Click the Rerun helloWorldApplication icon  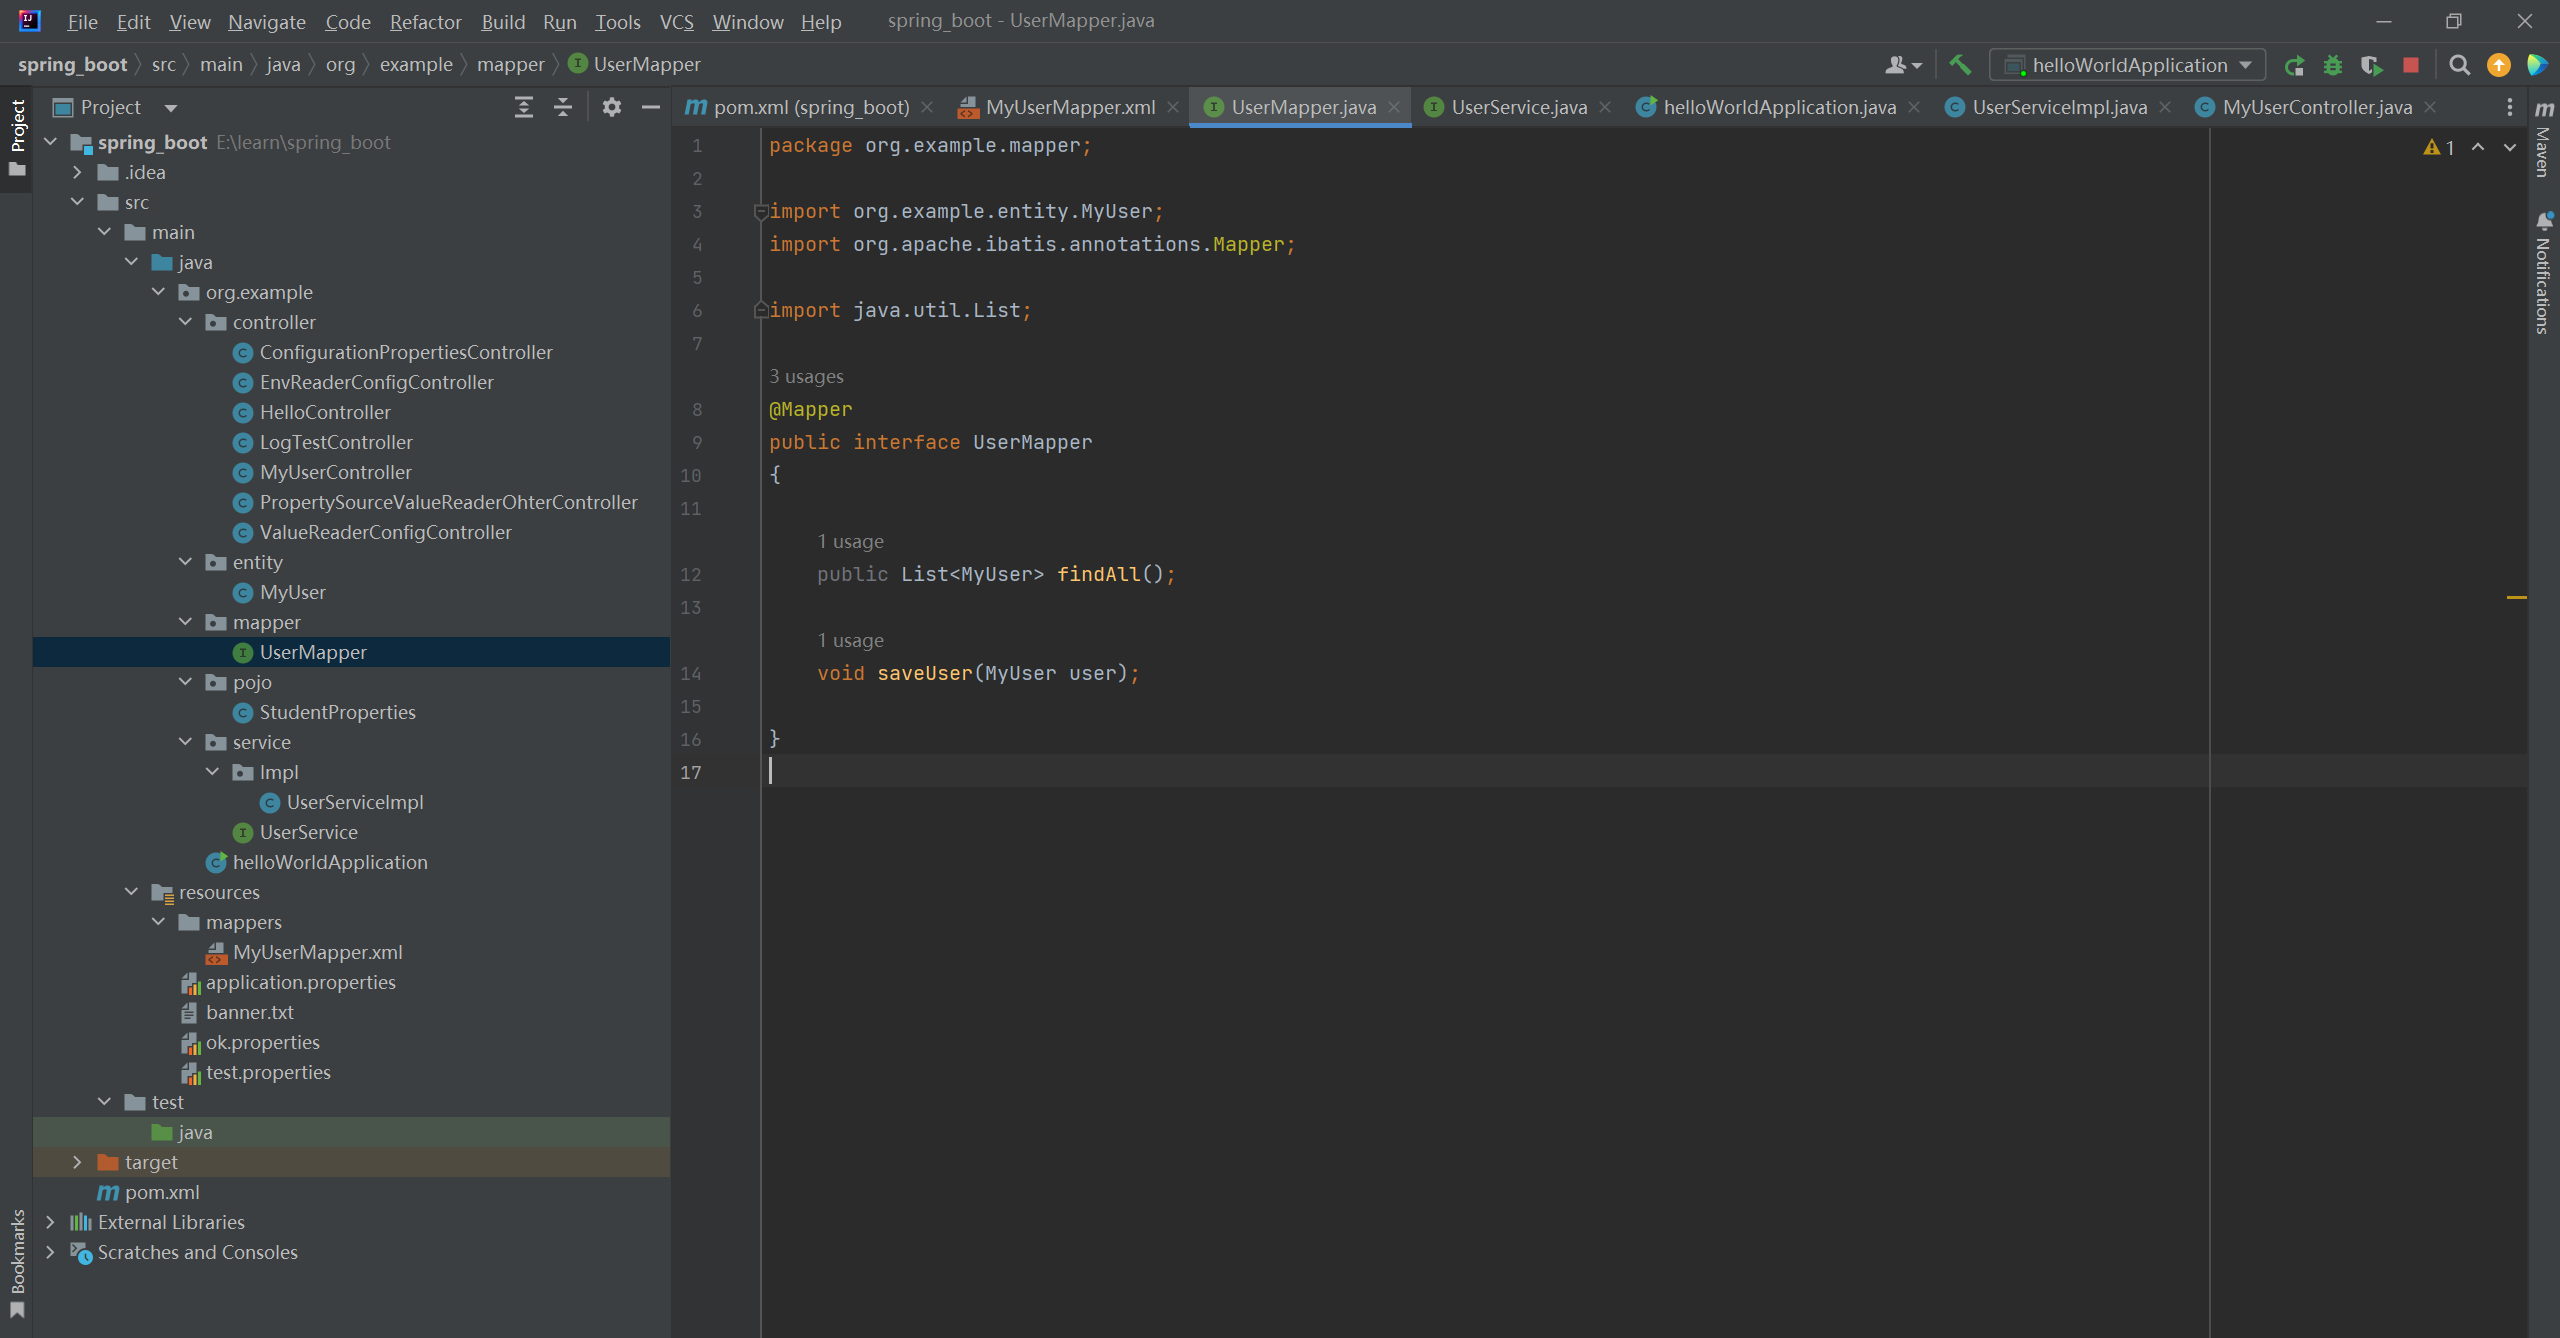(x=2294, y=65)
